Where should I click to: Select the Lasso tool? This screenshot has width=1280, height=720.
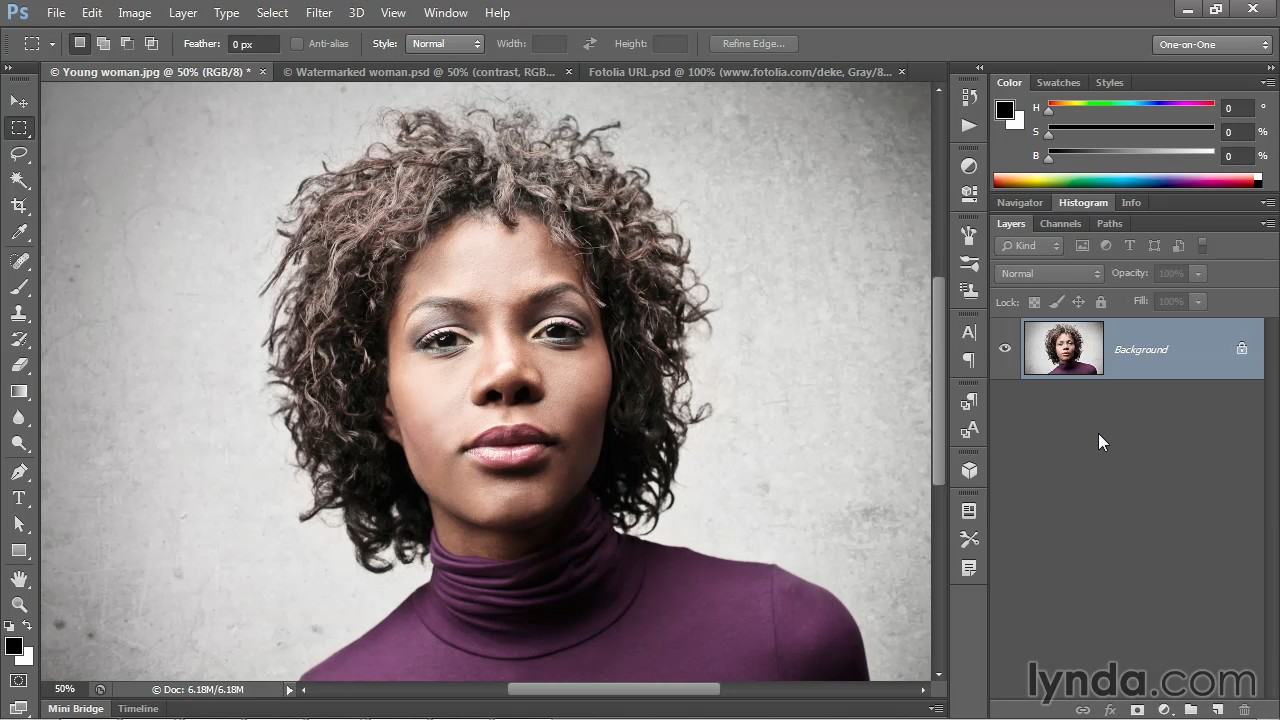tap(19, 154)
